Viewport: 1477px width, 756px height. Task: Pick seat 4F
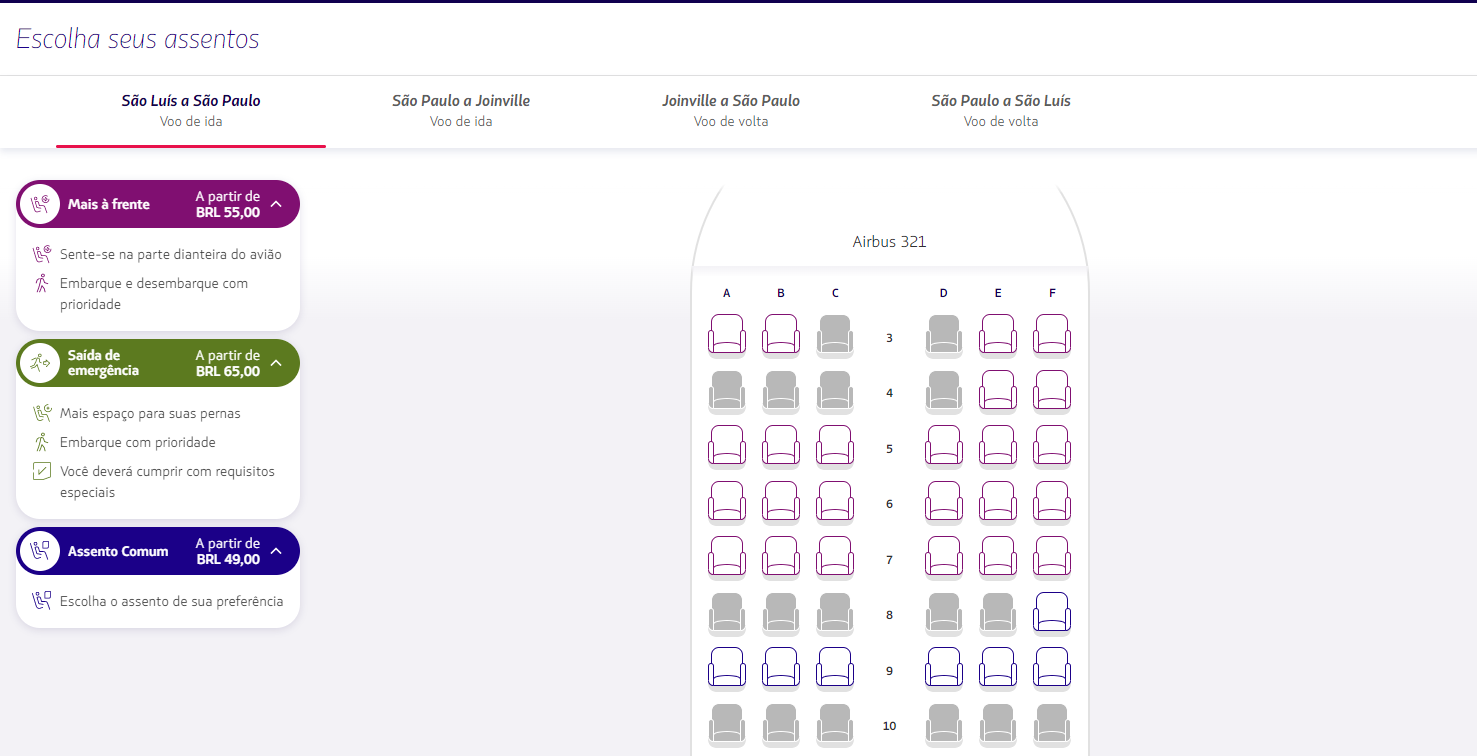[1052, 391]
